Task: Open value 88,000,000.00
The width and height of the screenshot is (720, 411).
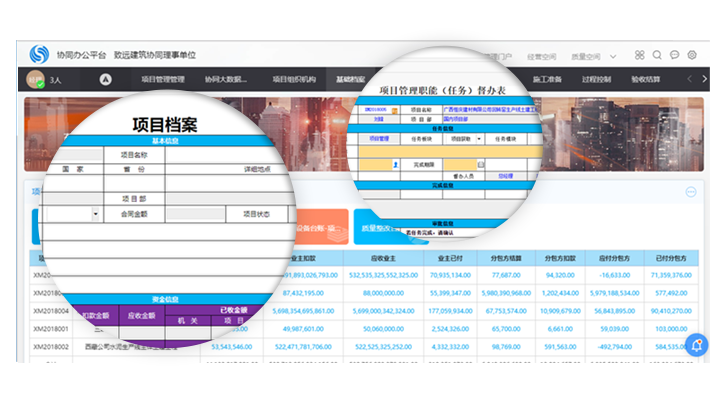Action: tap(383, 293)
